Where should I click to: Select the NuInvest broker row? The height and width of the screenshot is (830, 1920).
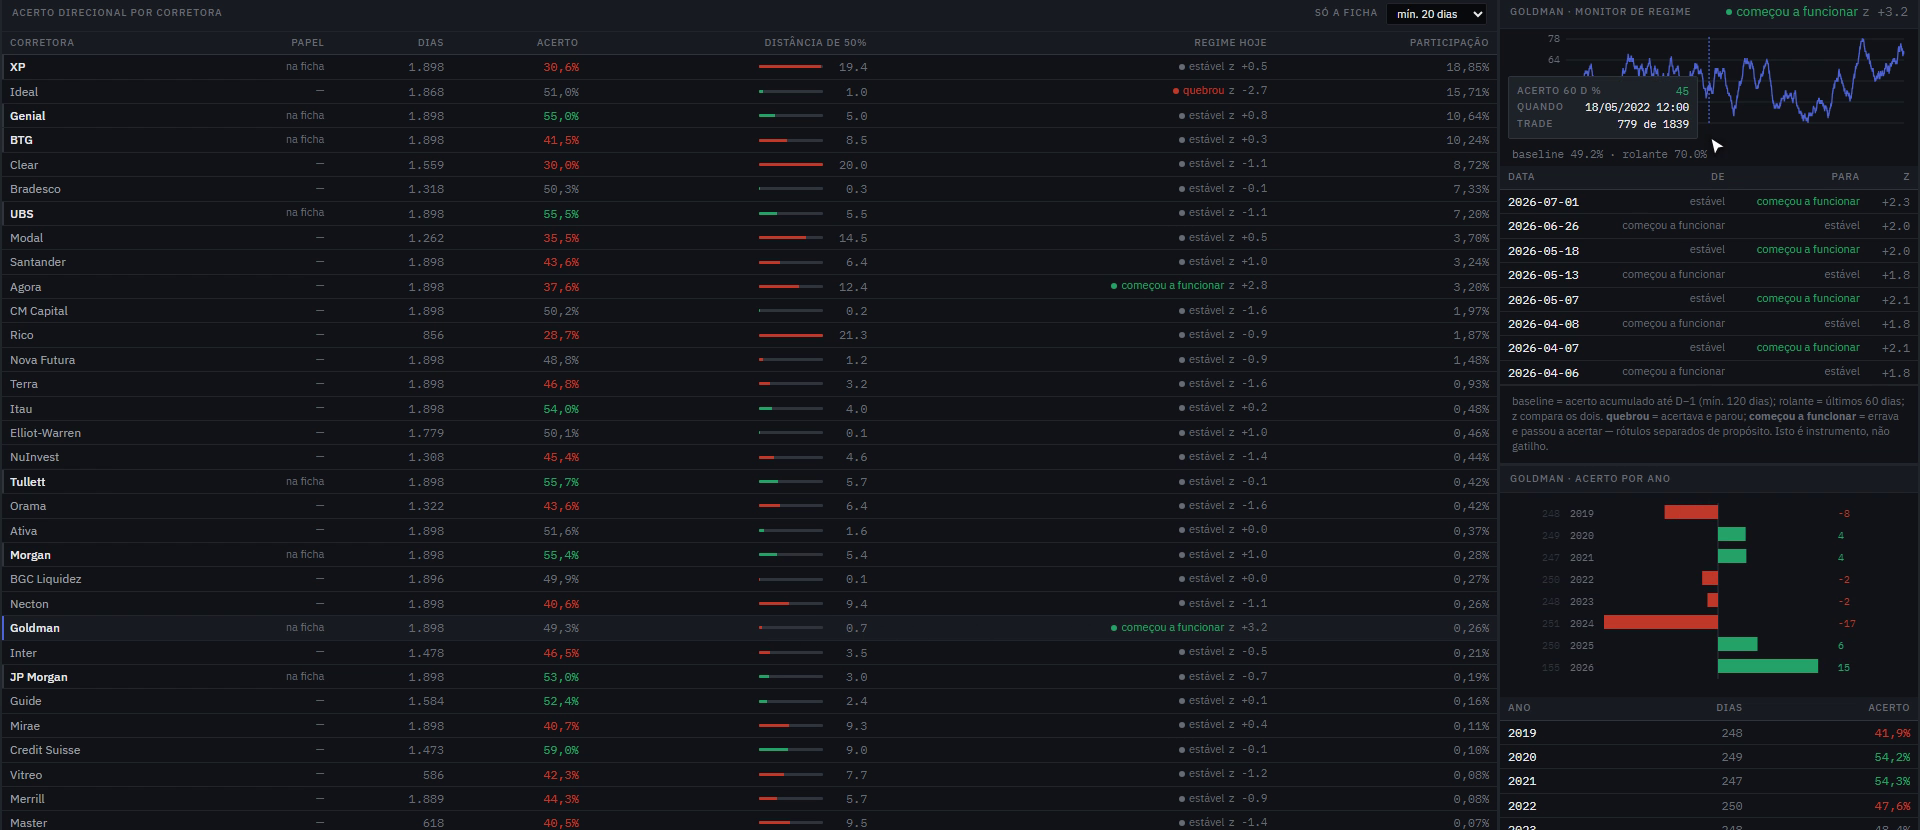click(748, 457)
